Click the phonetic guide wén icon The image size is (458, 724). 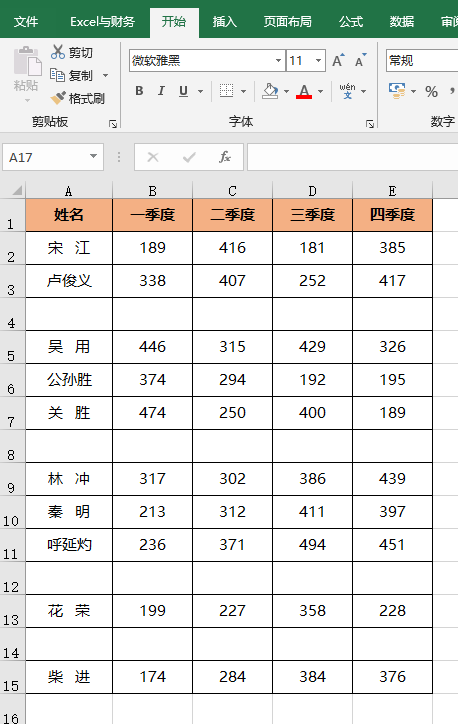pyautogui.click(x=347, y=91)
